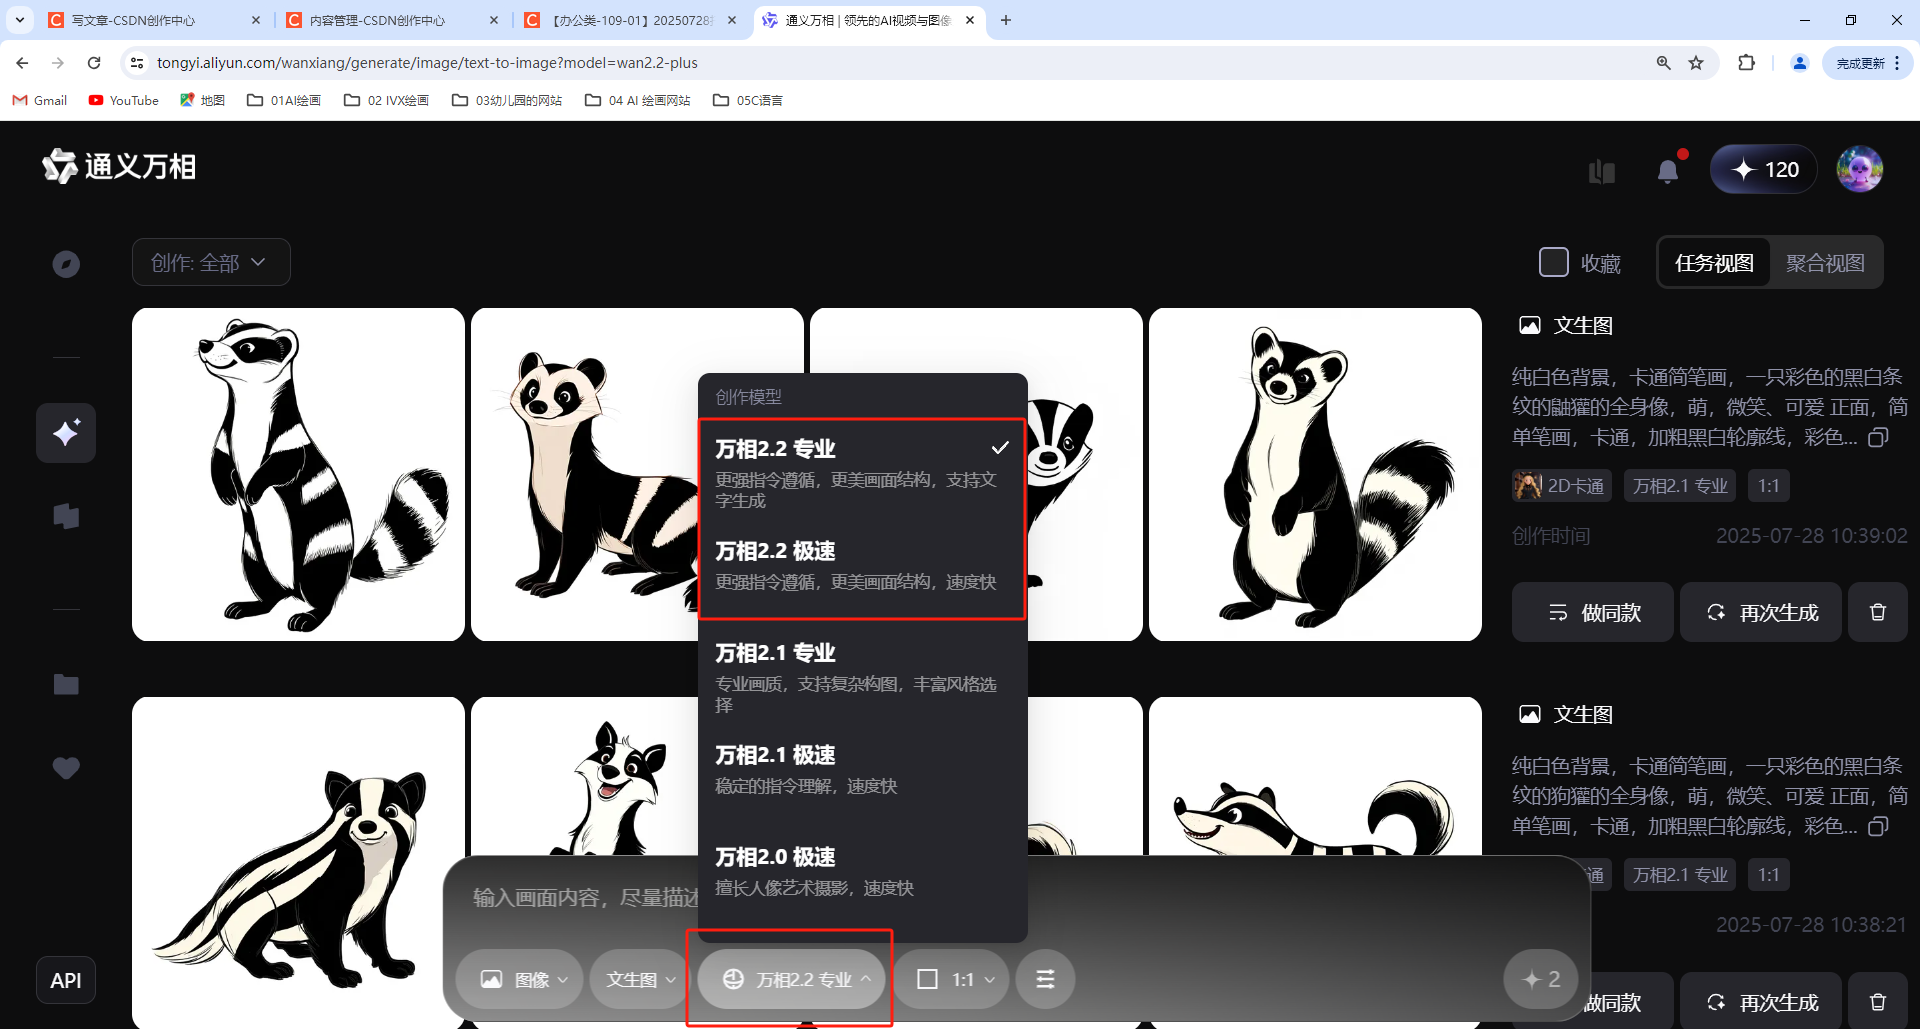Click 完成更新 Chrome update button
This screenshot has width=1920, height=1029.
pyautogui.click(x=1867, y=63)
